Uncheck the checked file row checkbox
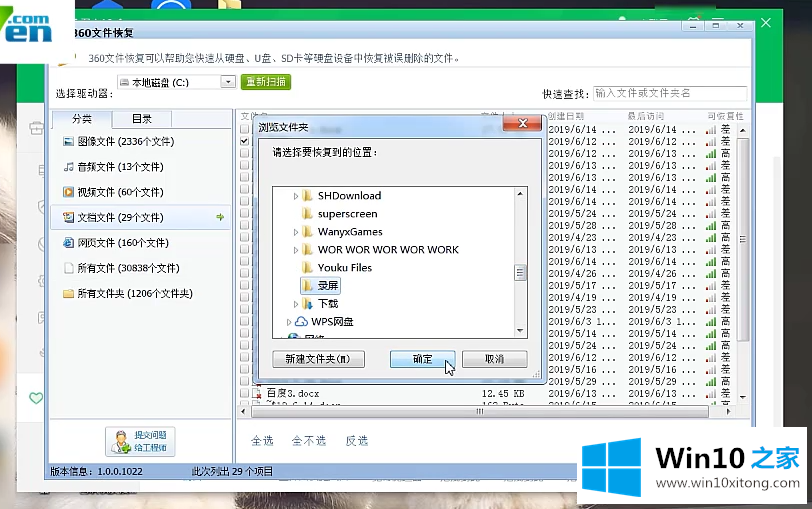This screenshot has height=509, width=812. 244,141
